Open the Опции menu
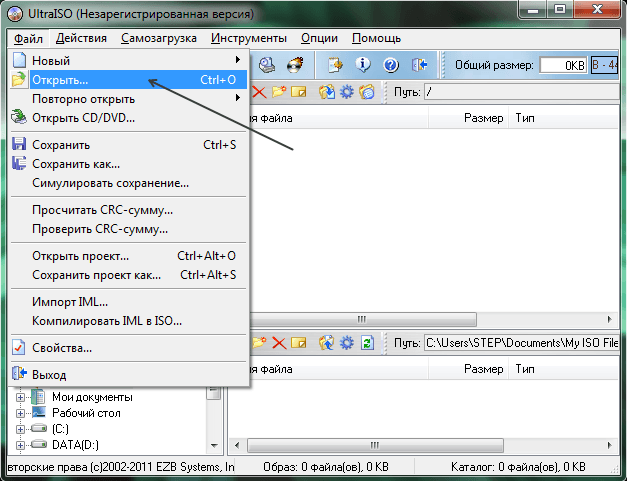Image resolution: width=627 pixels, height=481 pixels. click(x=319, y=38)
